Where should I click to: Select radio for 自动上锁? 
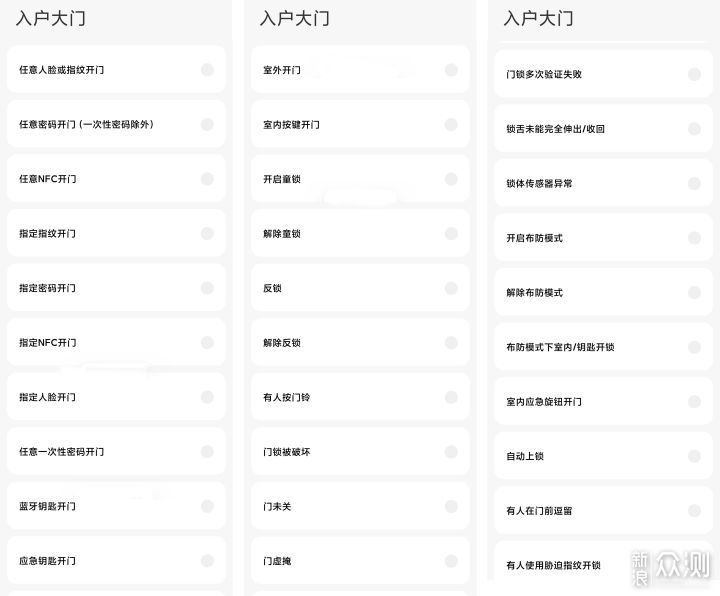[694, 456]
